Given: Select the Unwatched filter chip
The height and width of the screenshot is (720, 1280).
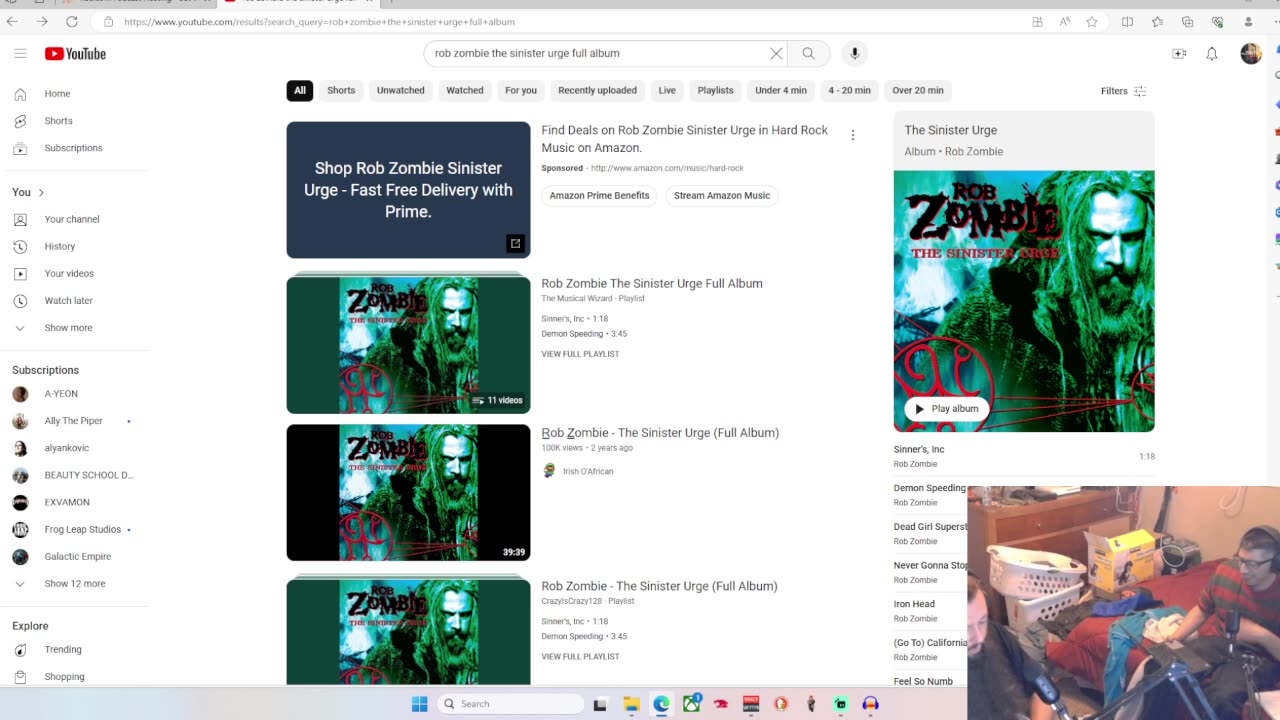Looking at the screenshot, I should click(x=401, y=90).
